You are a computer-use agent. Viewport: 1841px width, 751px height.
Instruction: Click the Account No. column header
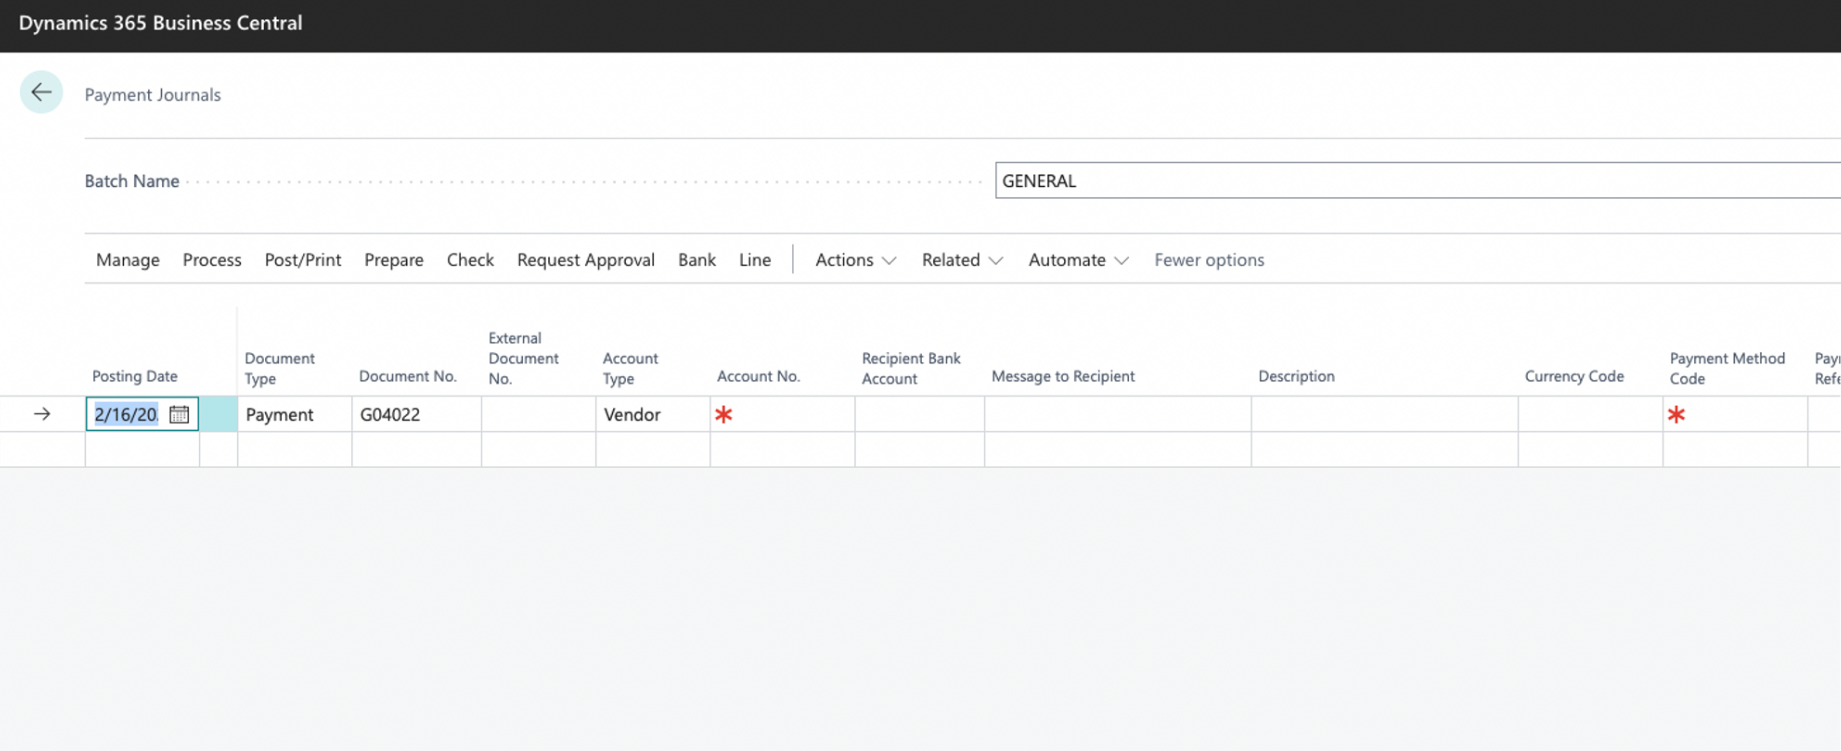[758, 376]
